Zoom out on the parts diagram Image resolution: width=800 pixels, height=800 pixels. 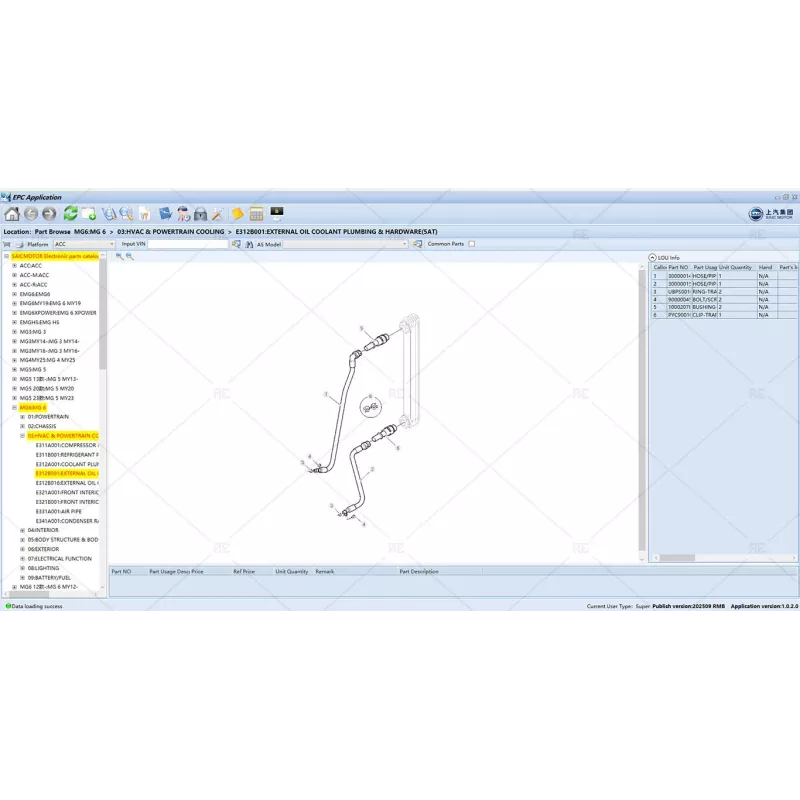pos(130,257)
